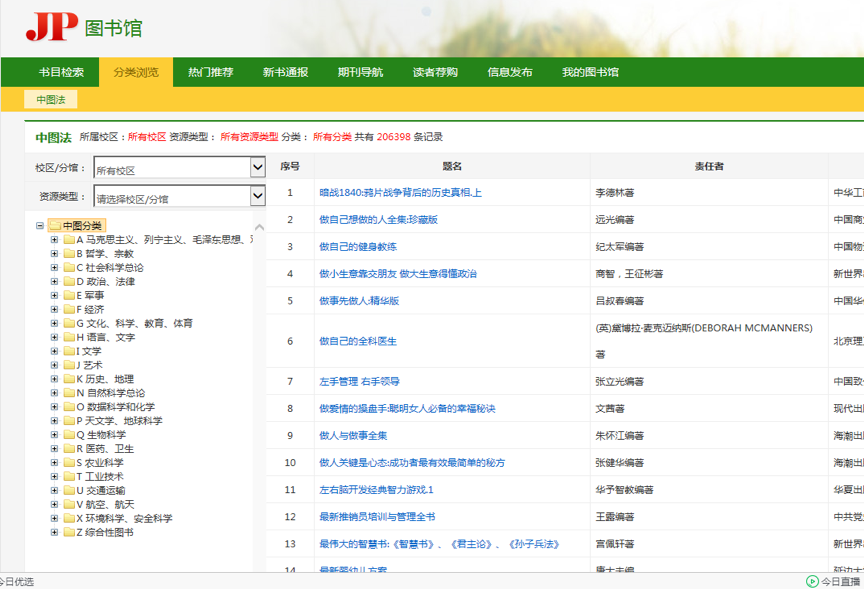Select the 中图法 sub-tab
864x589 pixels.
coord(51,99)
